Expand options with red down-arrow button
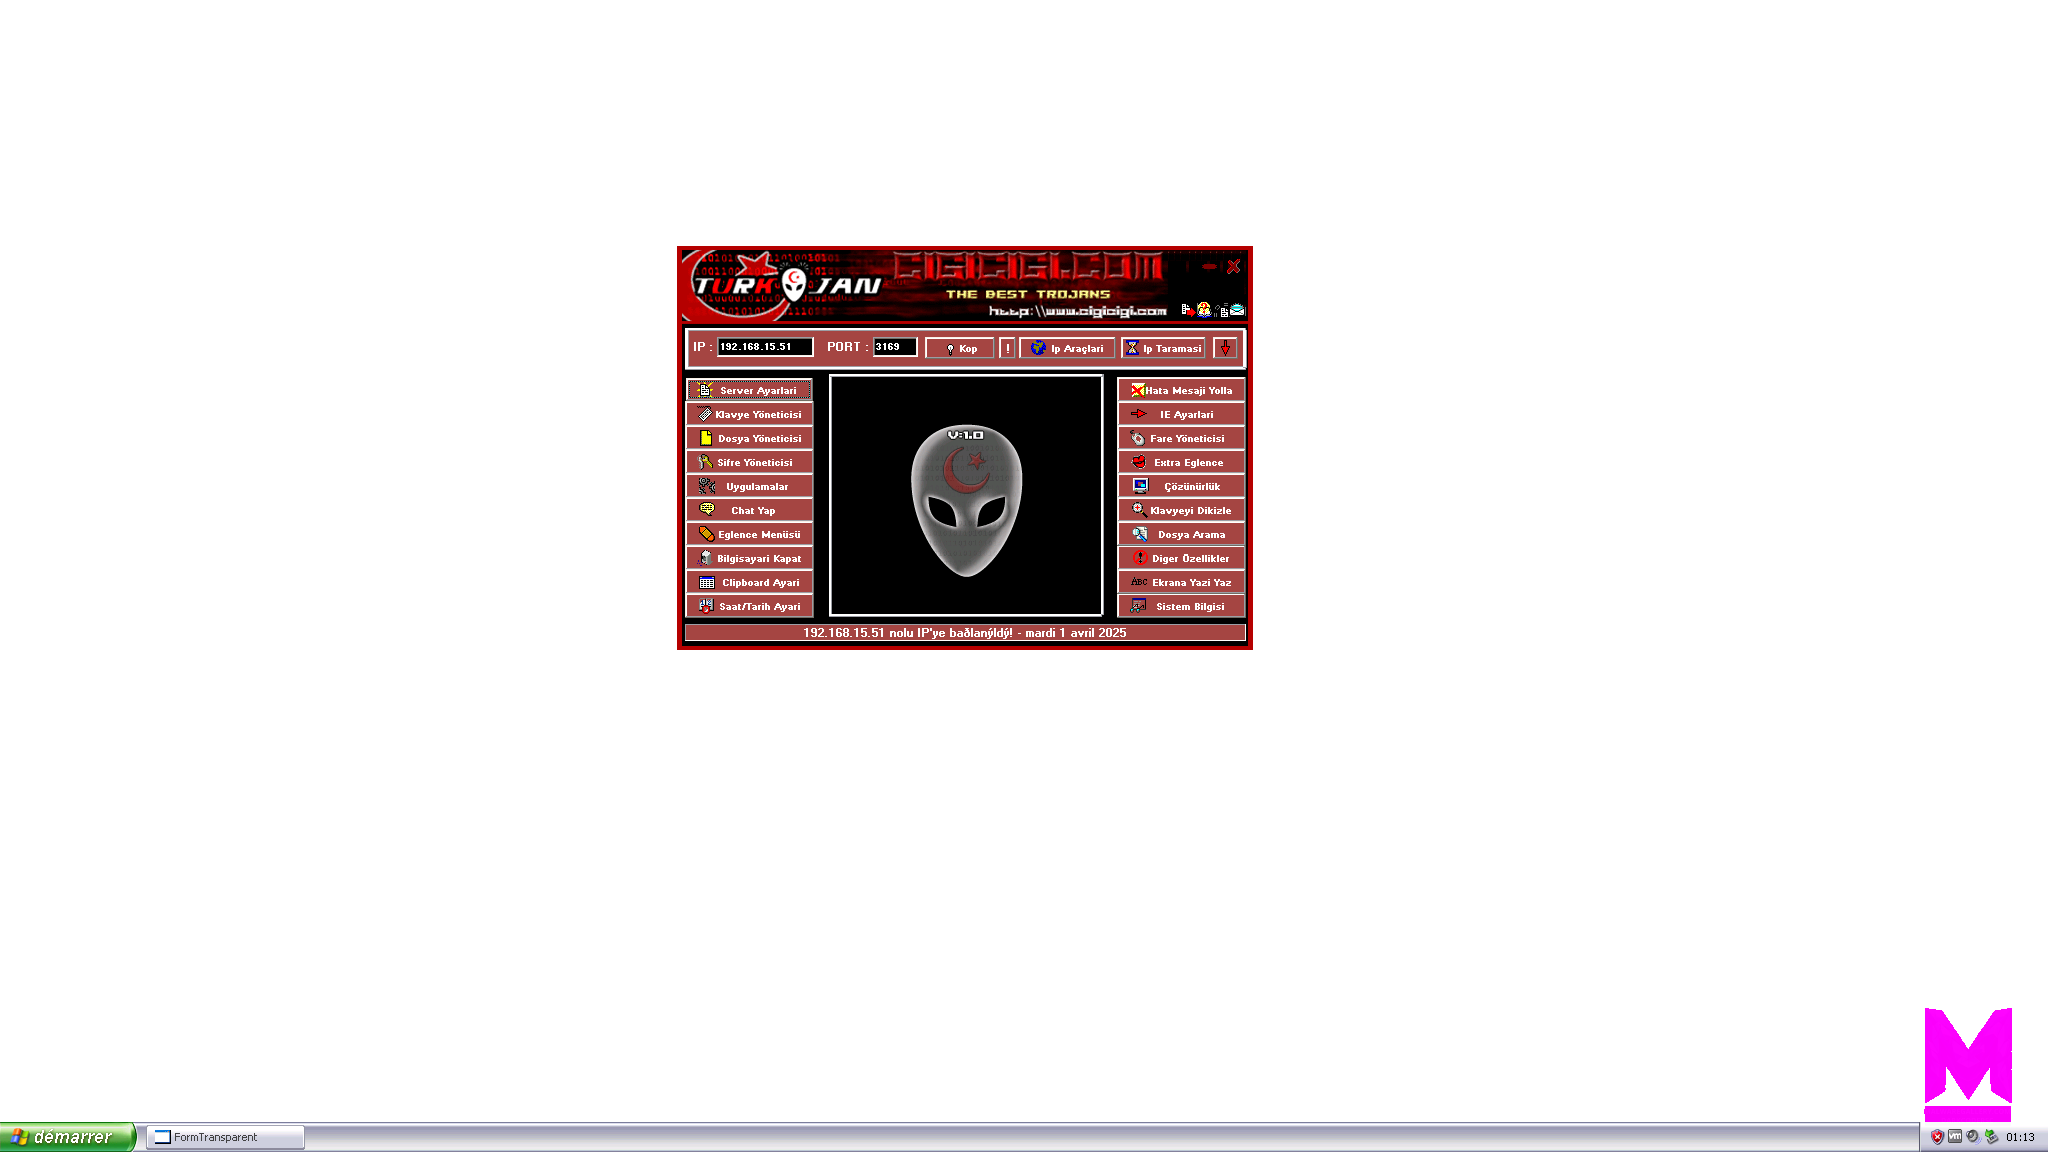 1225,348
